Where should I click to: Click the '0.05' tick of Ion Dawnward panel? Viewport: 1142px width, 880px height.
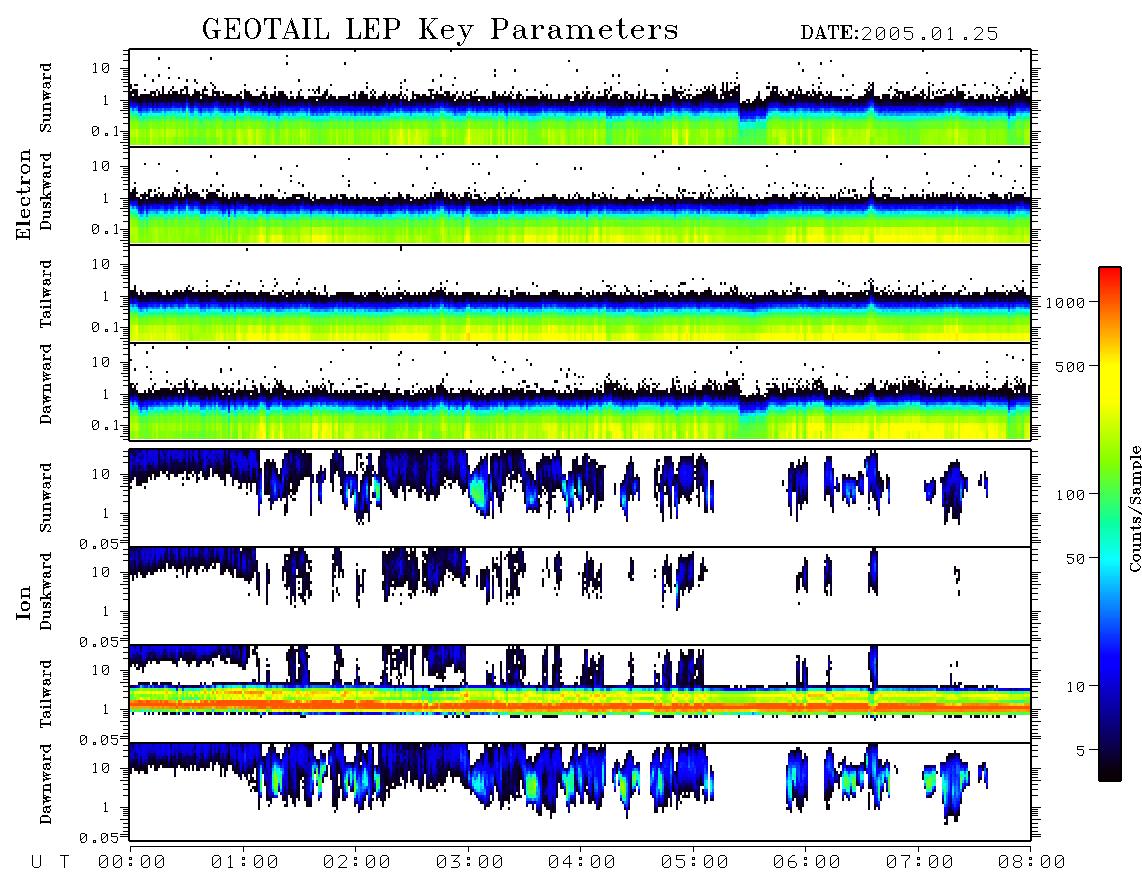pos(99,838)
